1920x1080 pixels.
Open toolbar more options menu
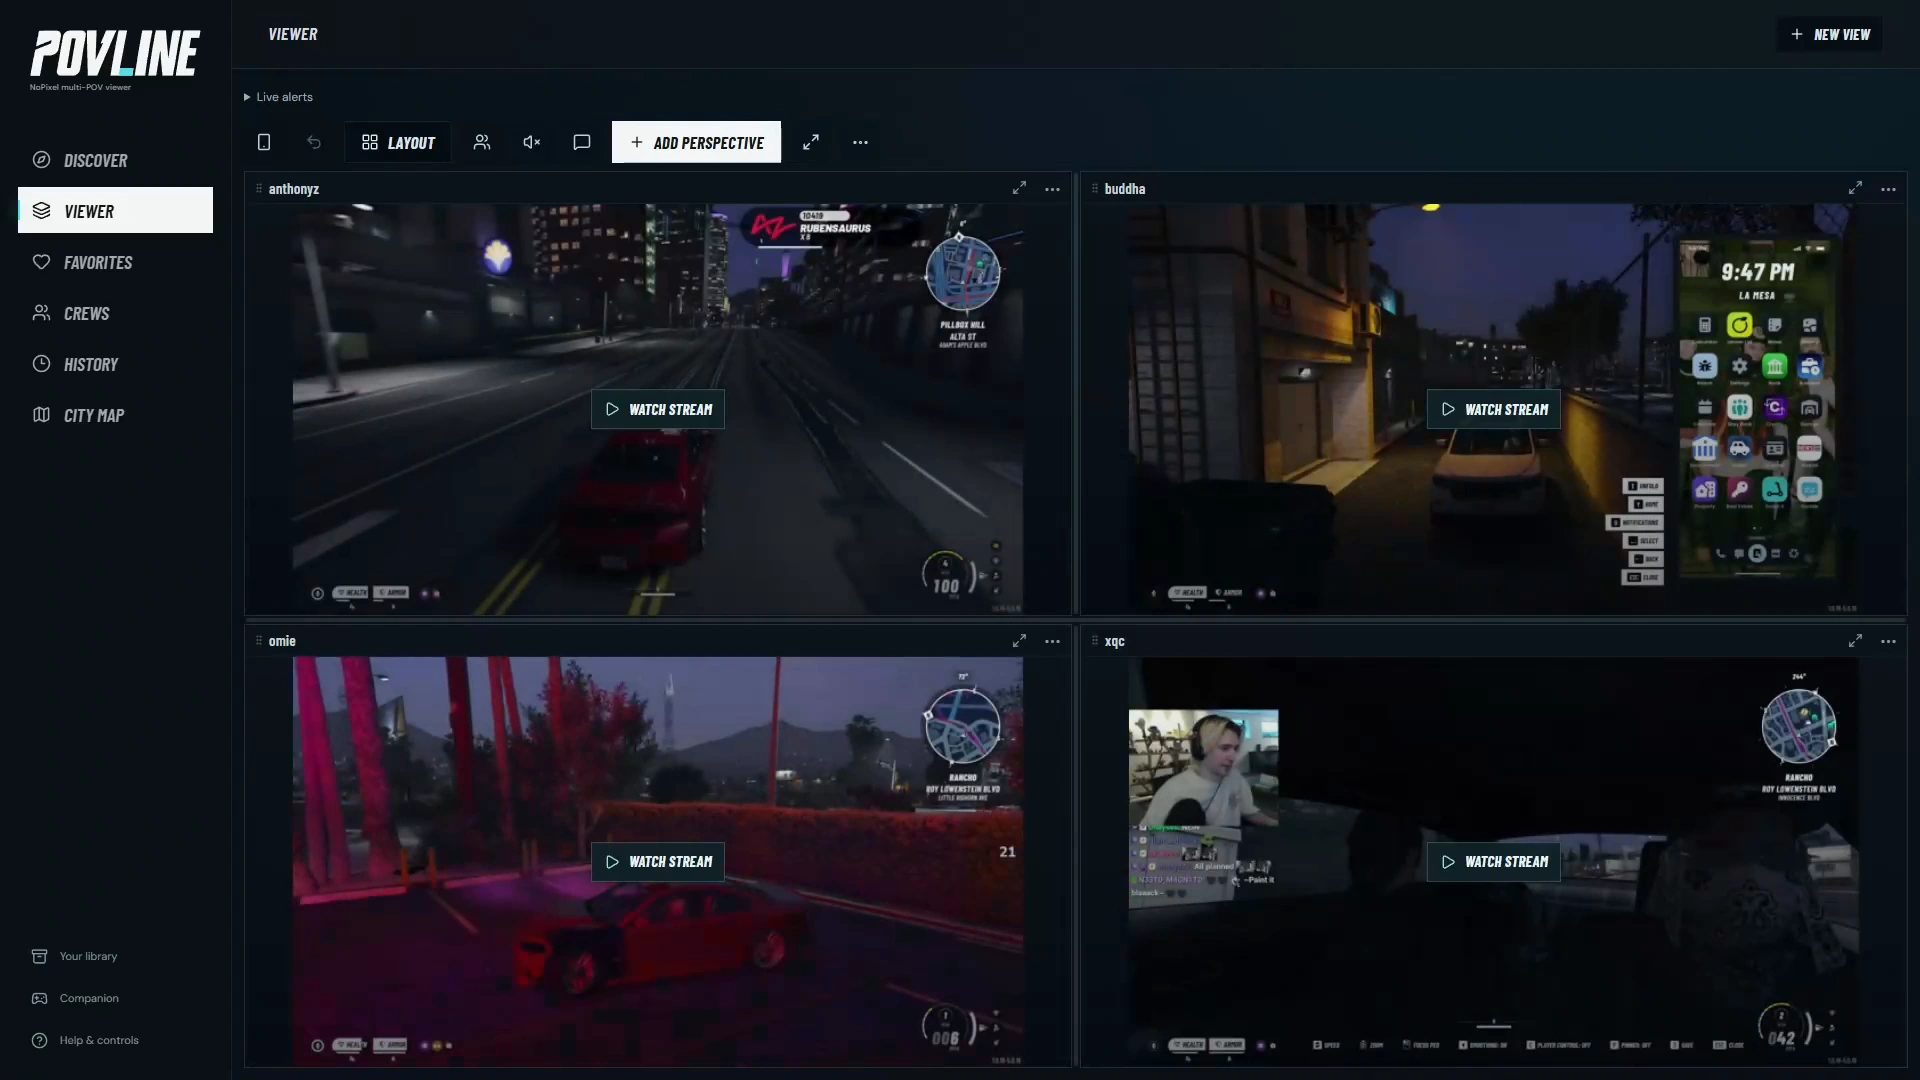click(x=860, y=142)
